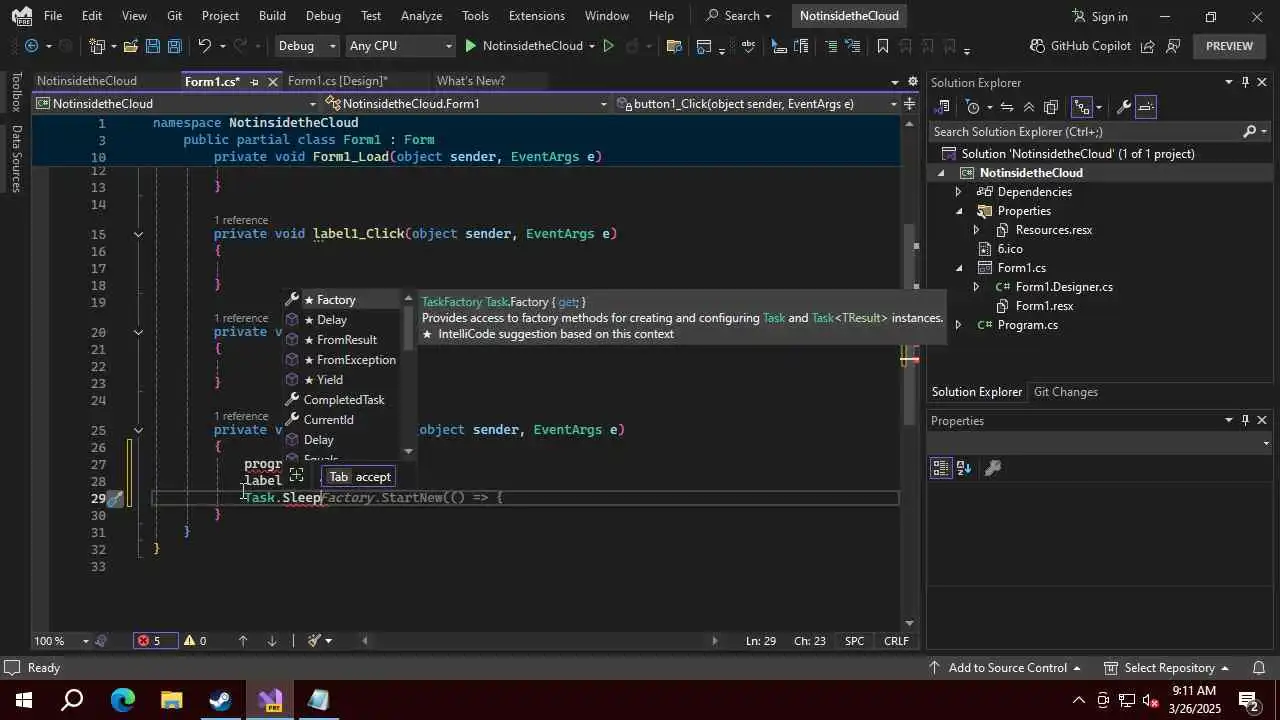
Task: Open Select Repository in the status bar
Action: coord(1165,668)
